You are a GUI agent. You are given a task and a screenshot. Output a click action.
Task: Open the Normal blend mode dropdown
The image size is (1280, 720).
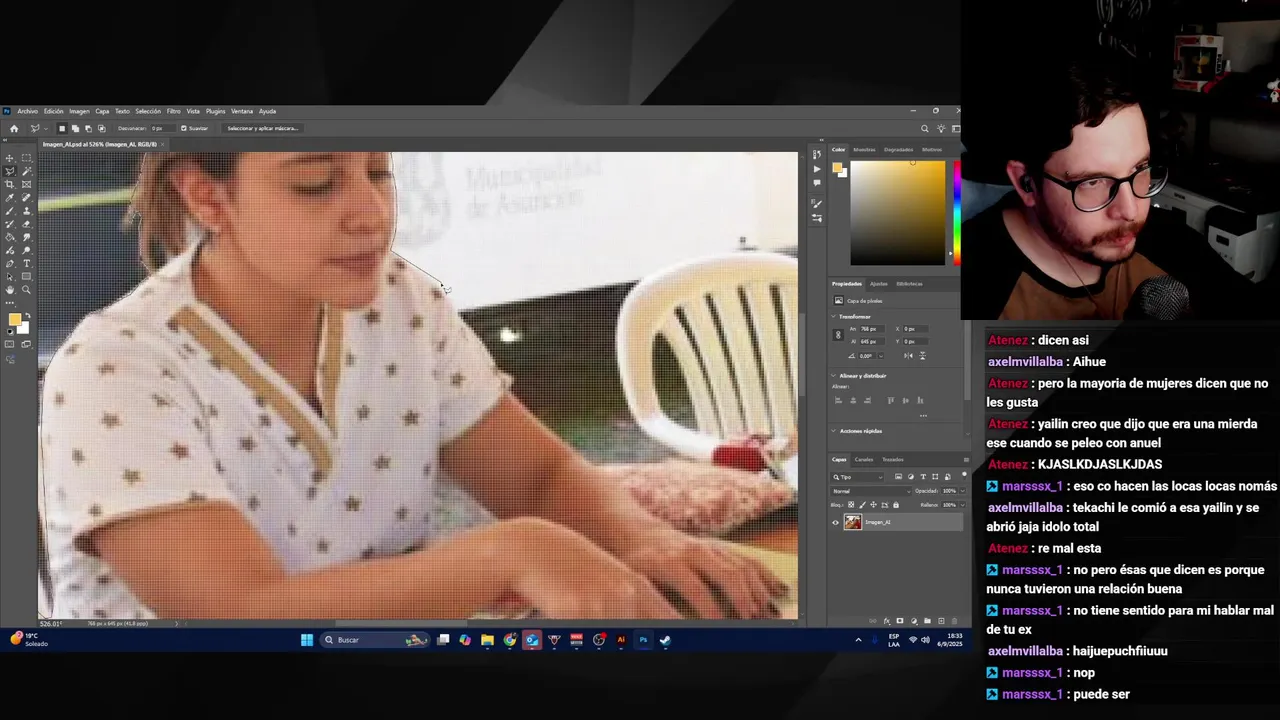point(870,490)
